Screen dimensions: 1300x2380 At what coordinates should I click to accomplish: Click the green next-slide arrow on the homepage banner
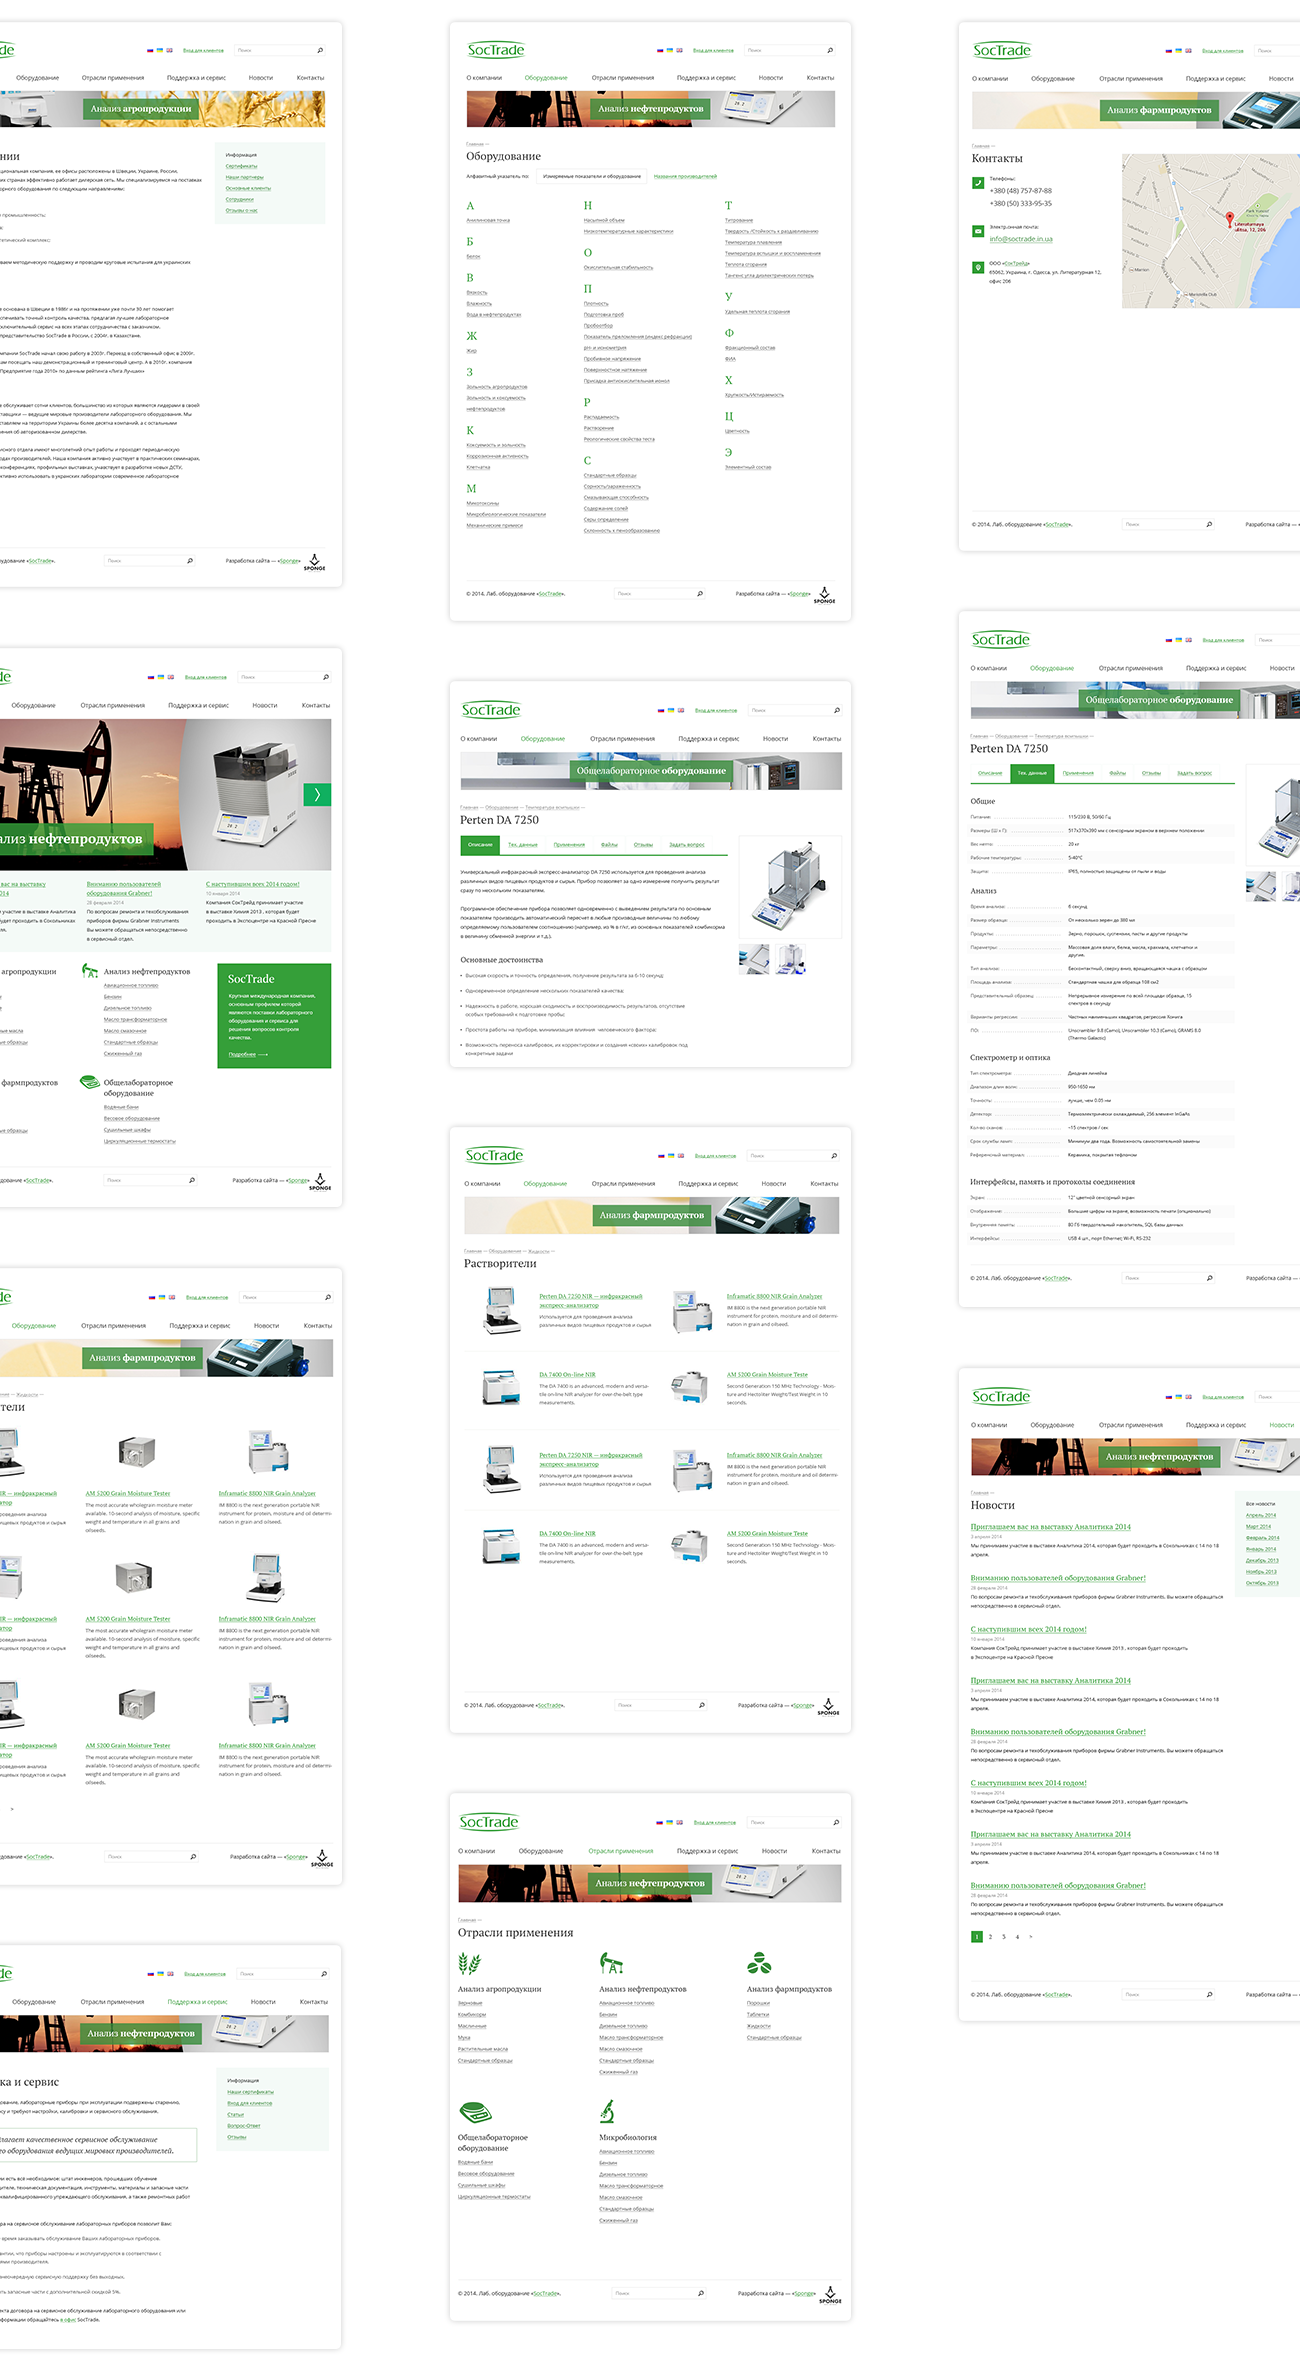[317, 795]
